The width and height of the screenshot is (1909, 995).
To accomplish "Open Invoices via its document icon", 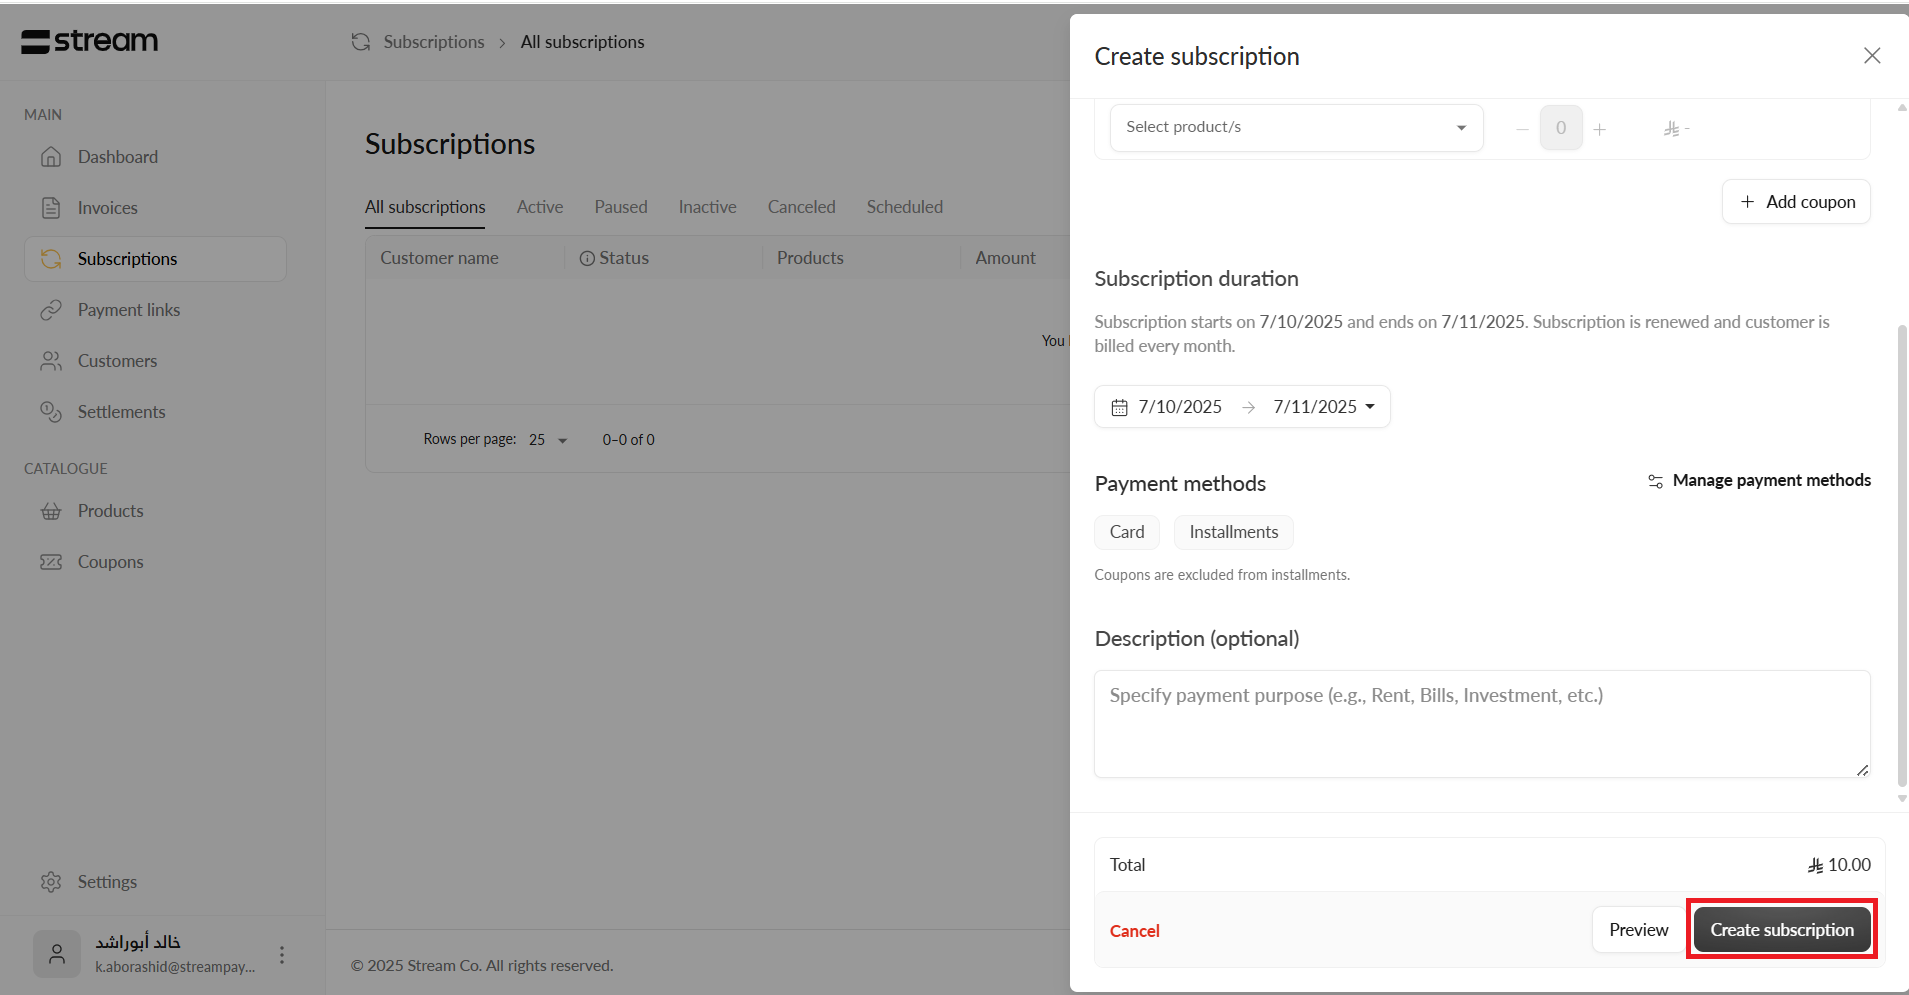I will pyautogui.click(x=51, y=208).
